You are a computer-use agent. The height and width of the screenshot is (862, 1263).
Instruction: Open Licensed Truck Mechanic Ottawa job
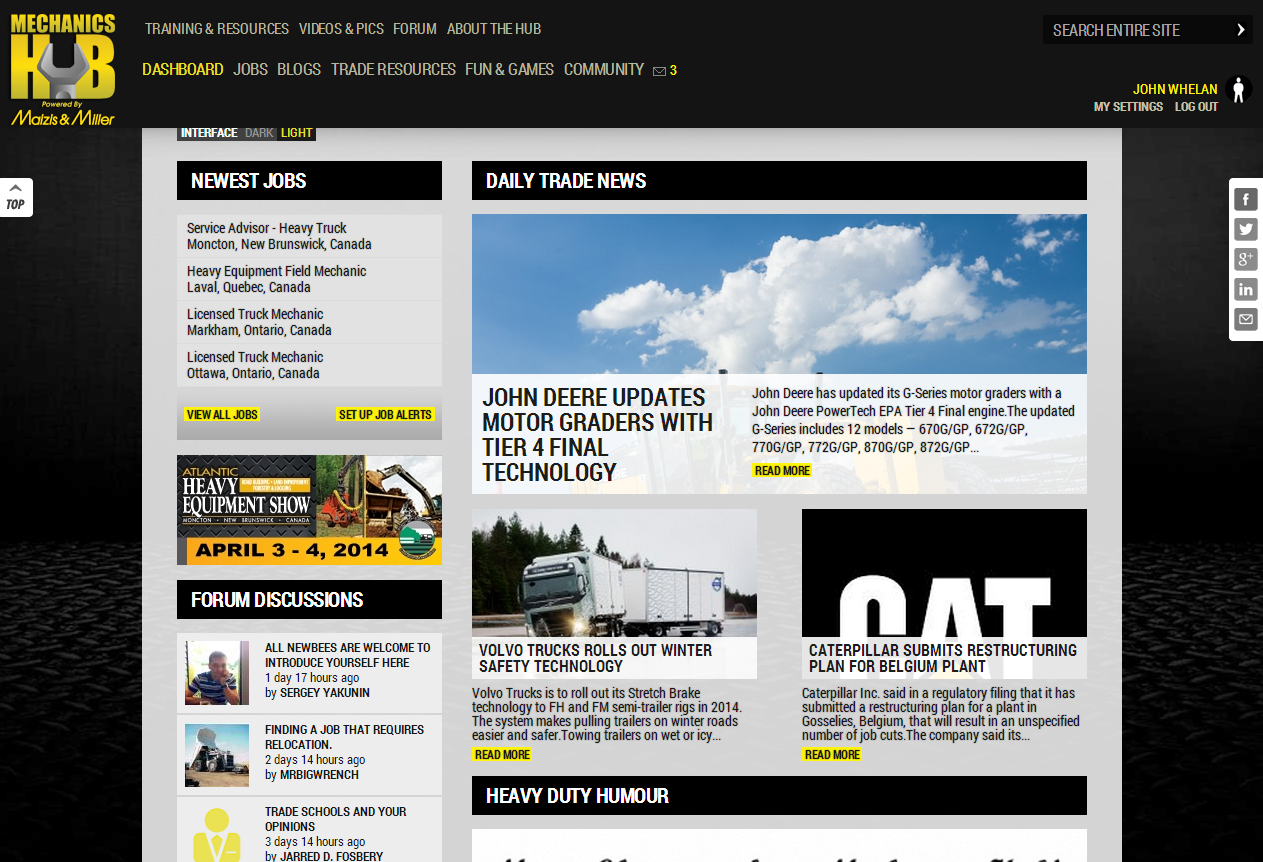click(309, 365)
